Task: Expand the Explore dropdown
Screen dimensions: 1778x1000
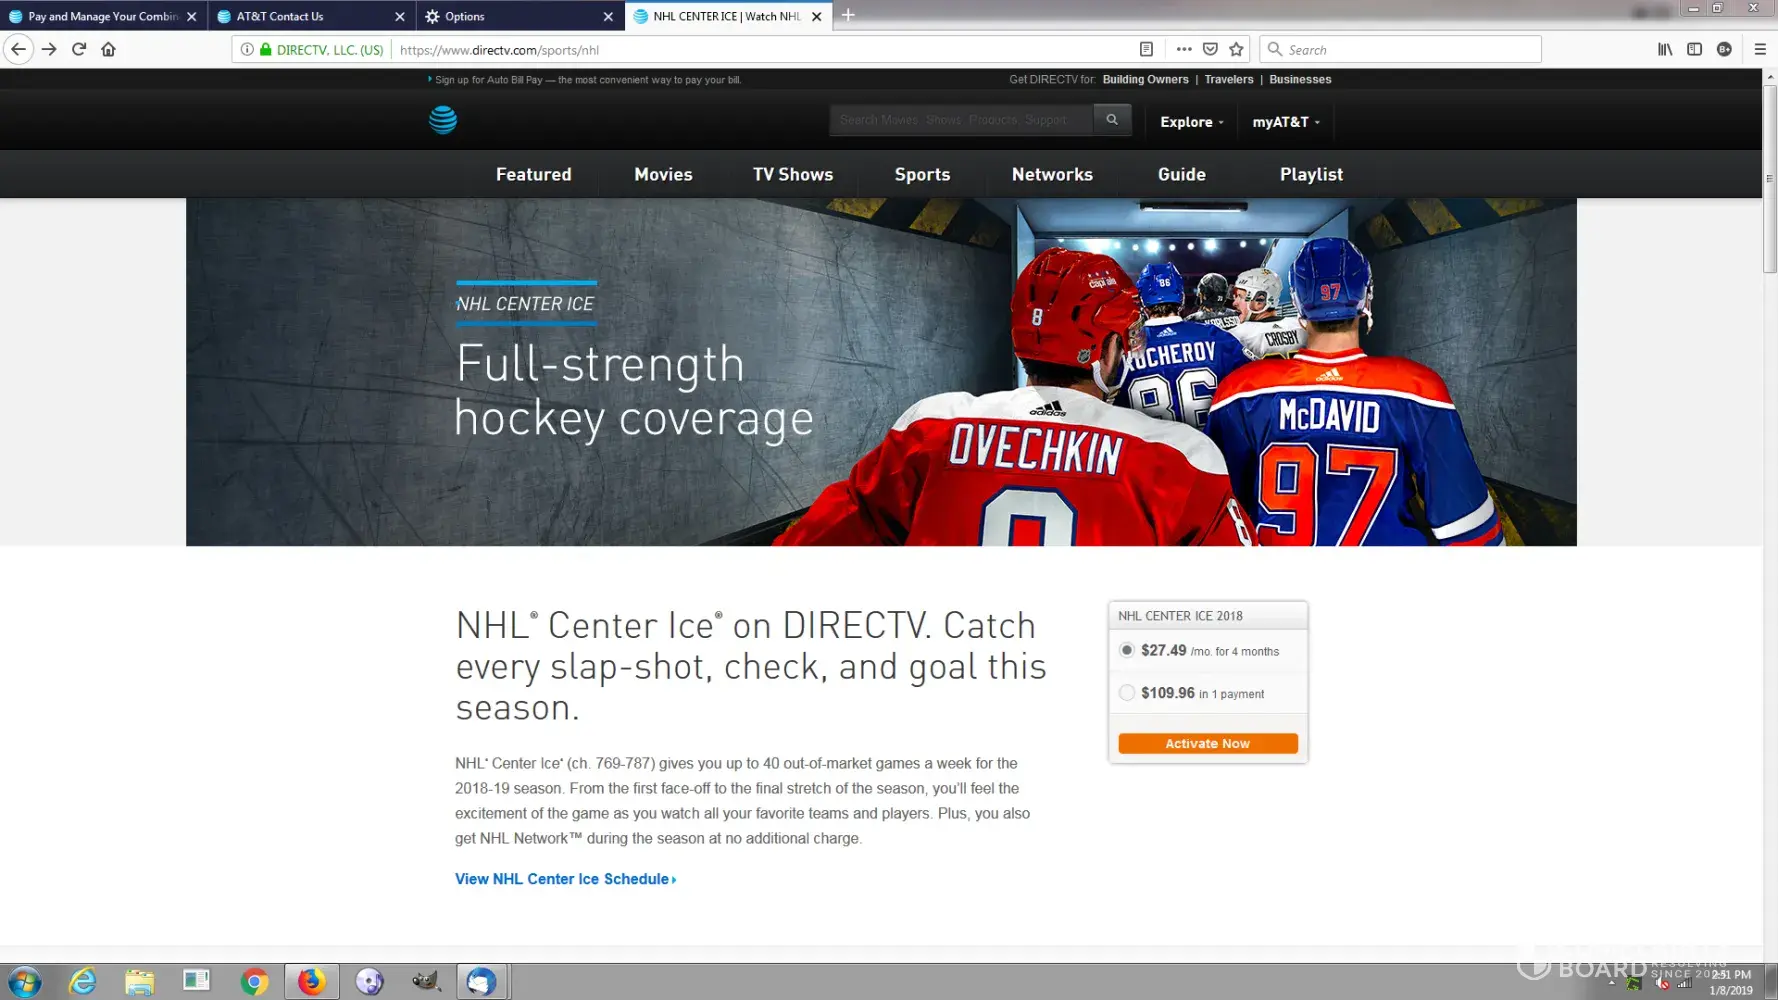Action: [x=1192, y=122]
